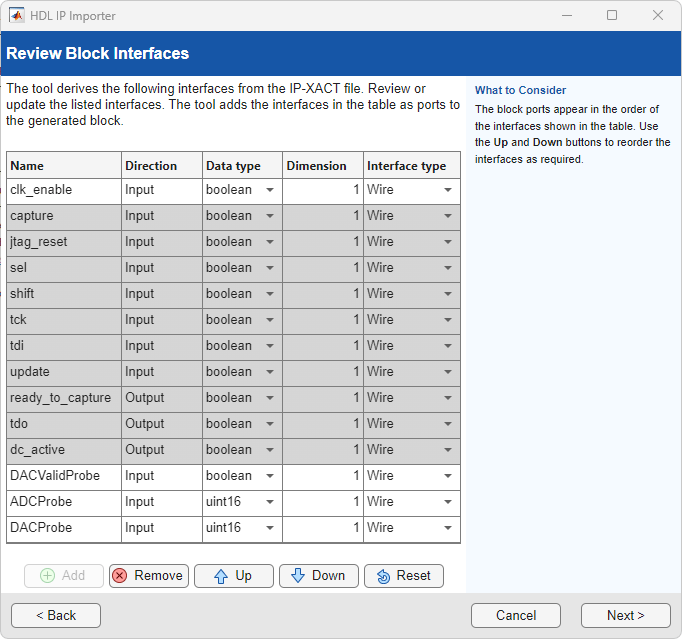Click the MATLAB icon in title bar
Image resolution: width=682 pixels, height=639 pixels.
click(x=17, y=15)
